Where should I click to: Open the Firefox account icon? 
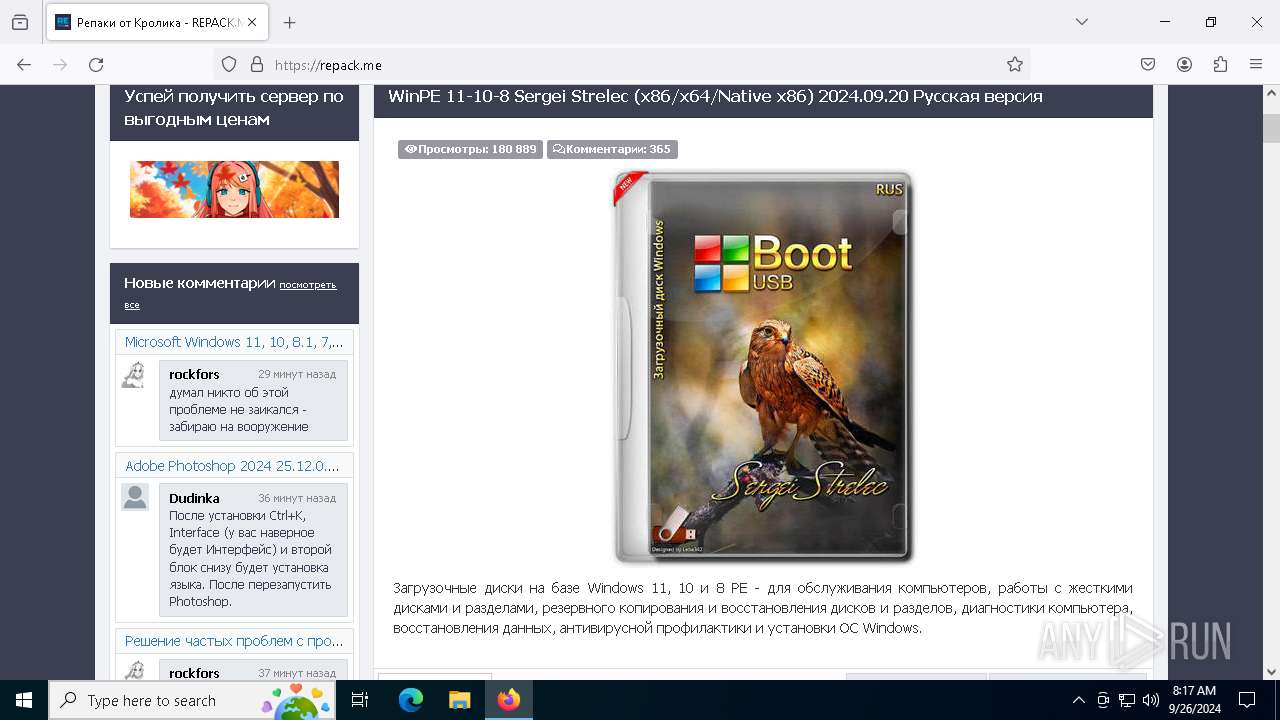(1184, 64)
